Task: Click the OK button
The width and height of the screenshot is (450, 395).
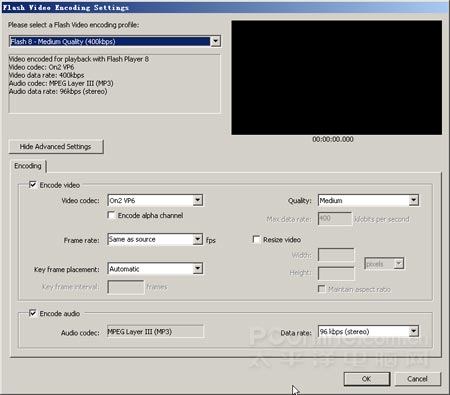Action: click(x=367, y=379)
